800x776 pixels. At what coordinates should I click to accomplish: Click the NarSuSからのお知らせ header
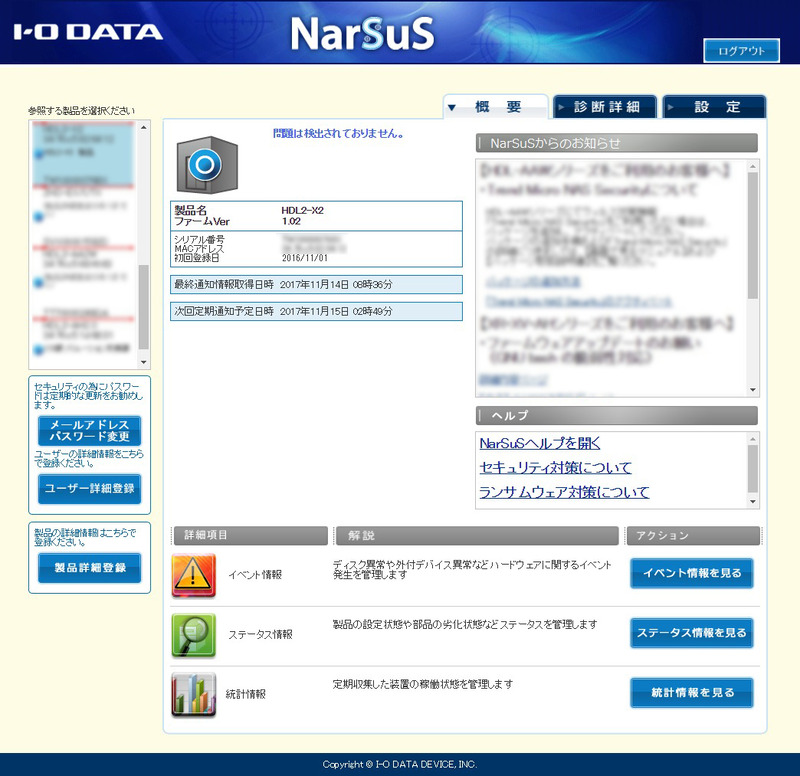(616, 143)
